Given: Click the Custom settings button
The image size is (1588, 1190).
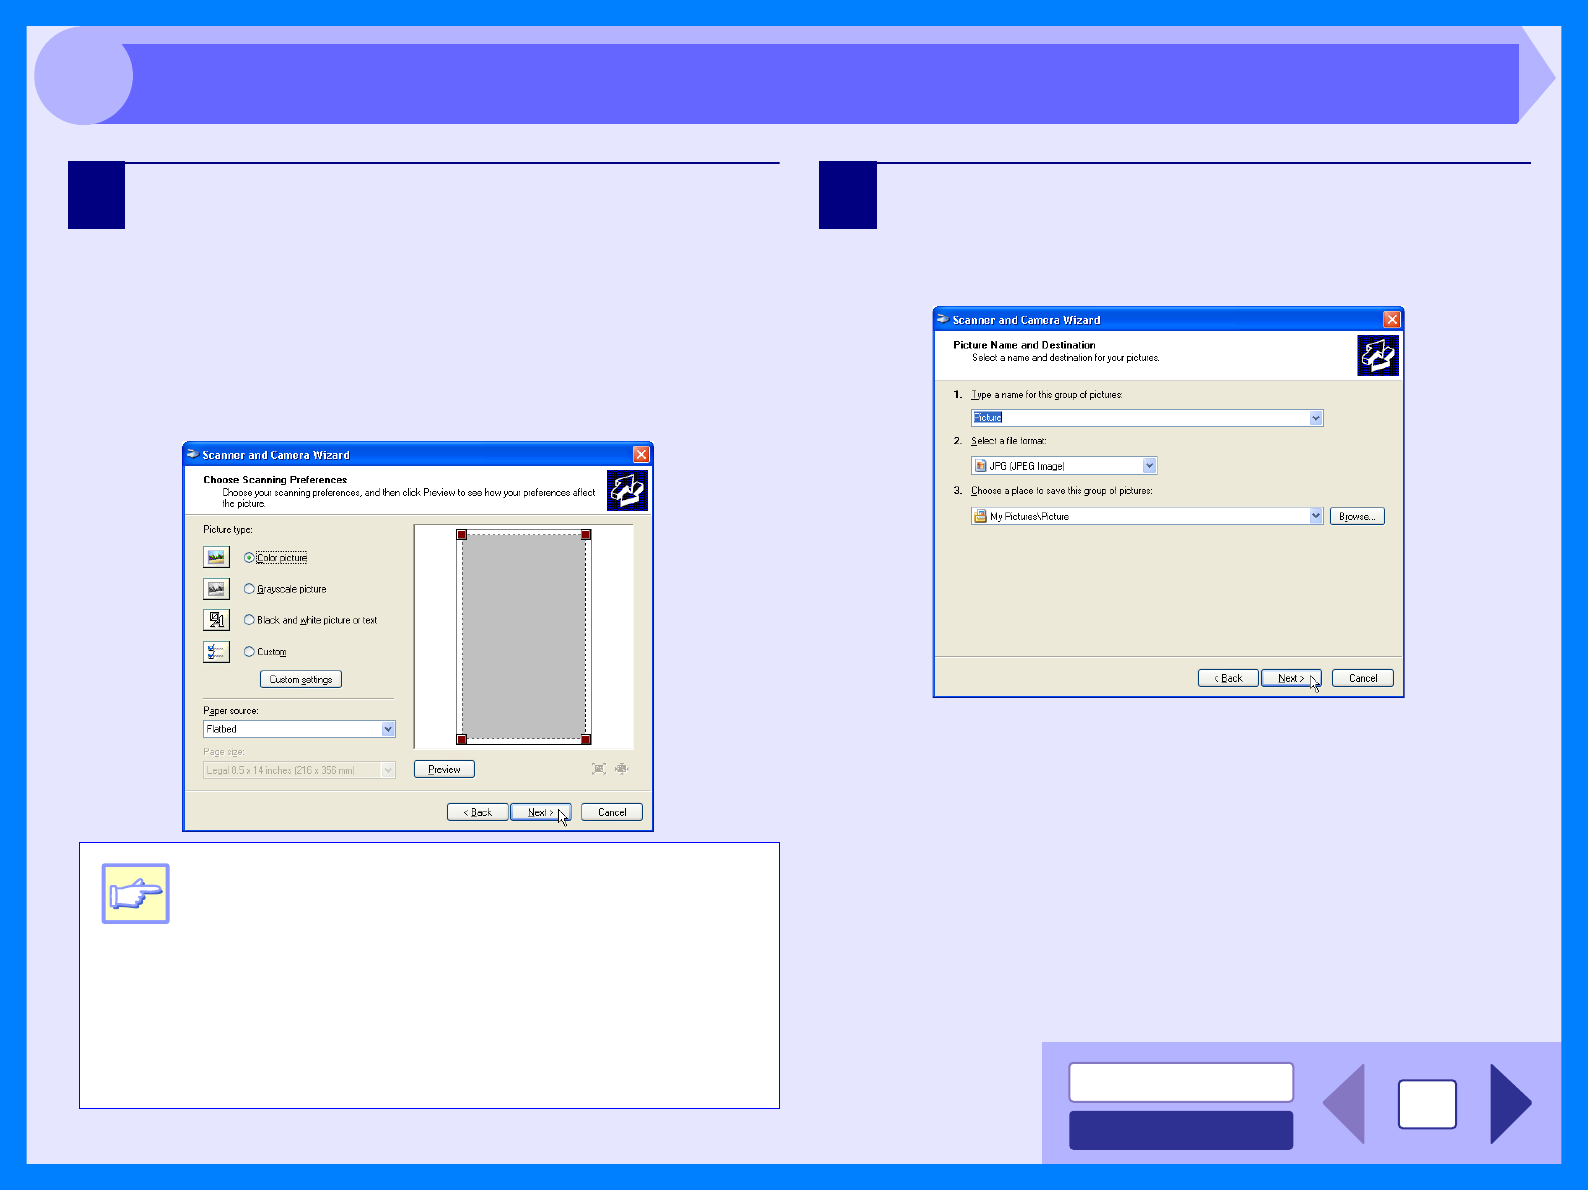Looking at the screenshot, I should 301,679.
